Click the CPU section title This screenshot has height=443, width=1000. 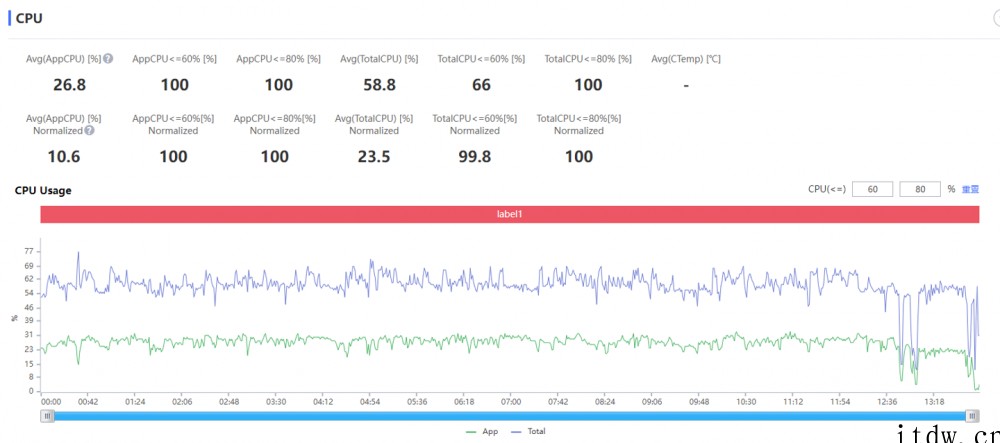pyautogui.click(x=29, y=18)
